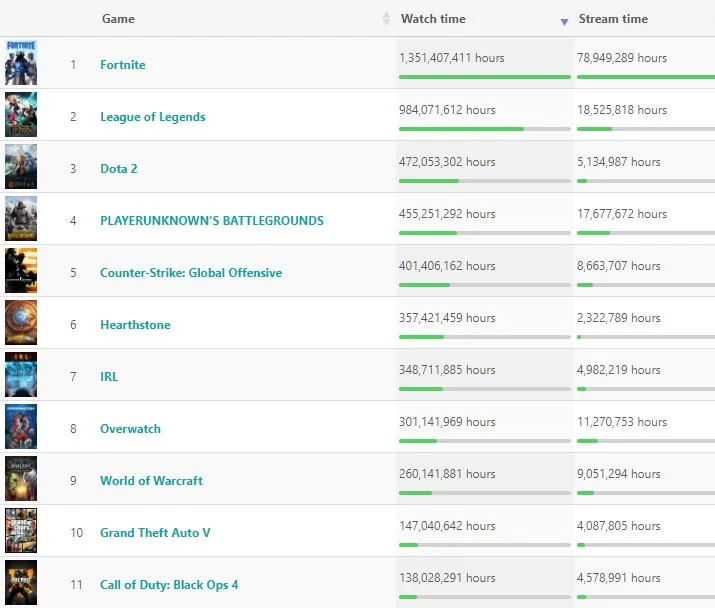715x608 pixels.
Task: Click the Fortnite watch time progress bar
Action: pyautogui.click(x=485, y=77)
